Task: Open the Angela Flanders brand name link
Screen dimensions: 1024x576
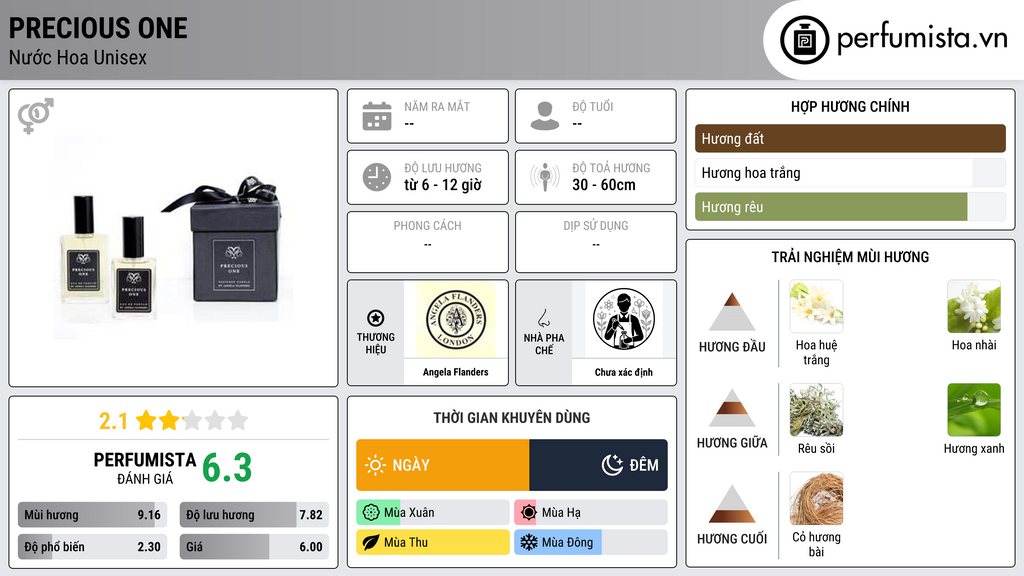Action: click(455, 372)
